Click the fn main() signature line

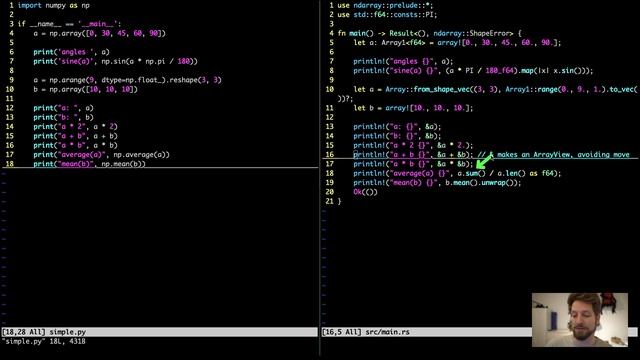click(x=429, y=33)
